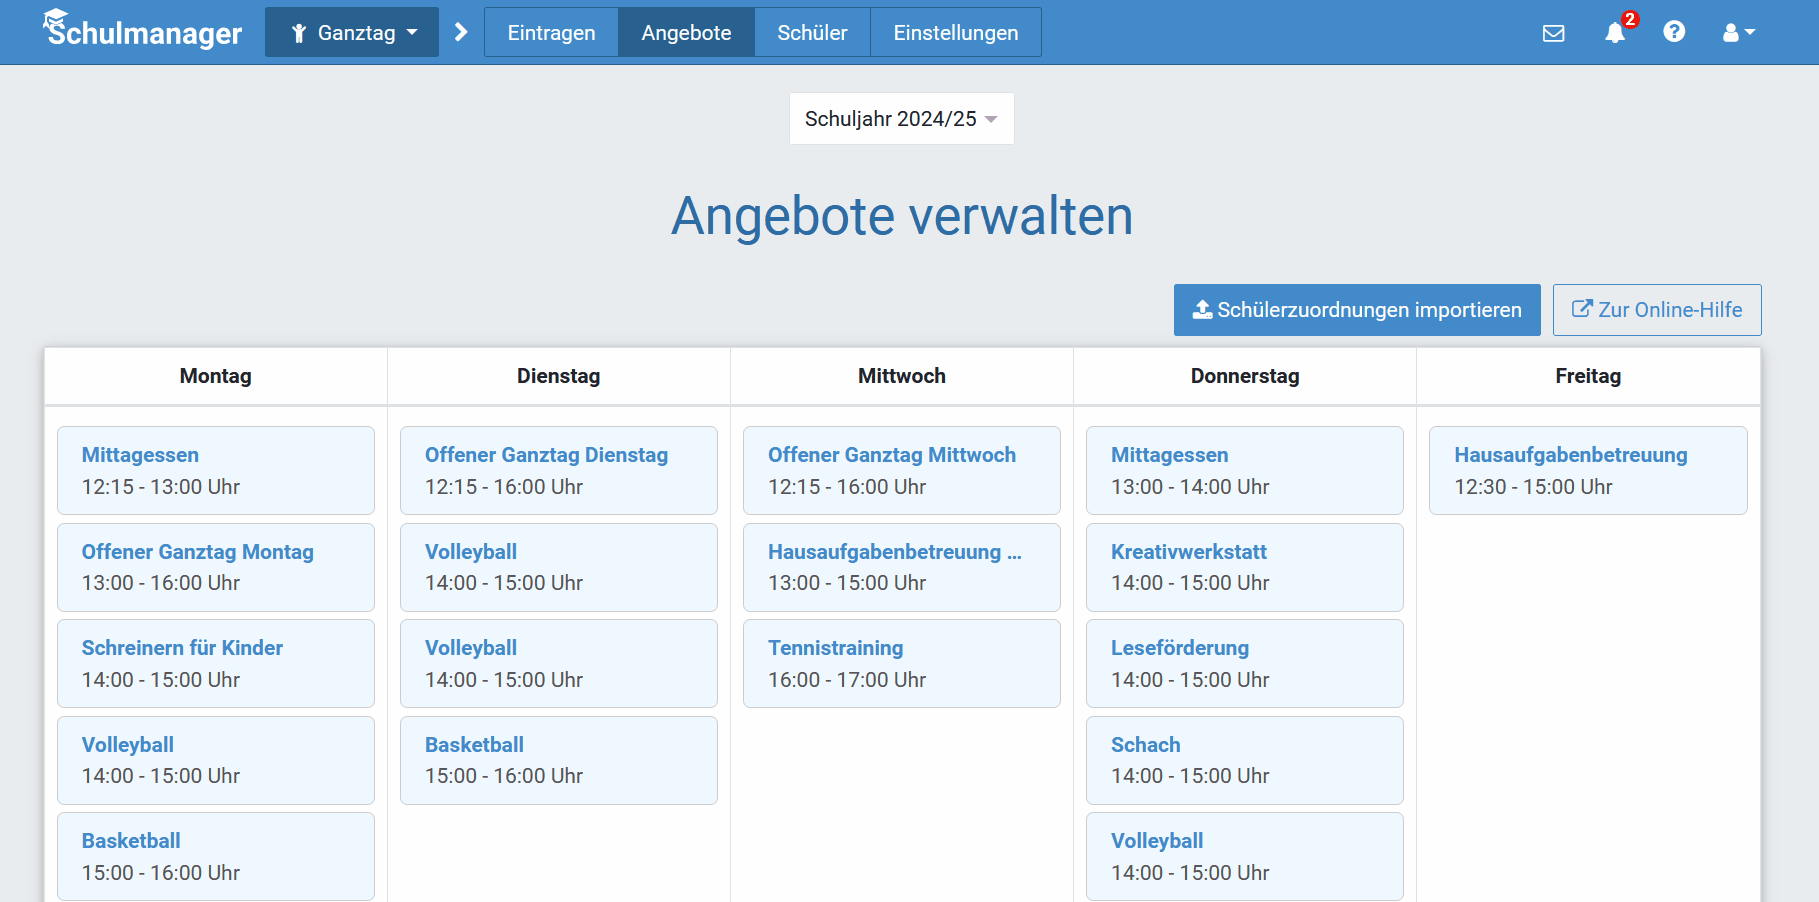This screenshot has height=902, width=1819.
Task: Click the external-link icon in Zur Online-Hilfe
Action: [x=1583, y=309]
